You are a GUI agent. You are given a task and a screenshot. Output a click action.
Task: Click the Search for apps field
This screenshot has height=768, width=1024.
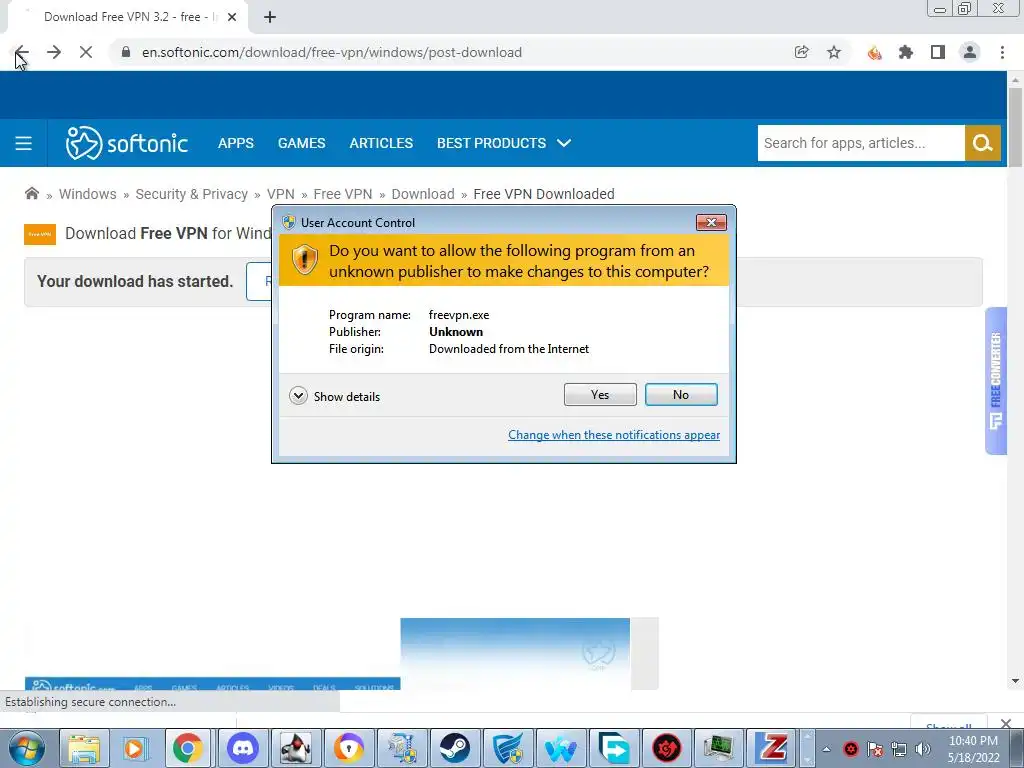click(x=861, y=143)
